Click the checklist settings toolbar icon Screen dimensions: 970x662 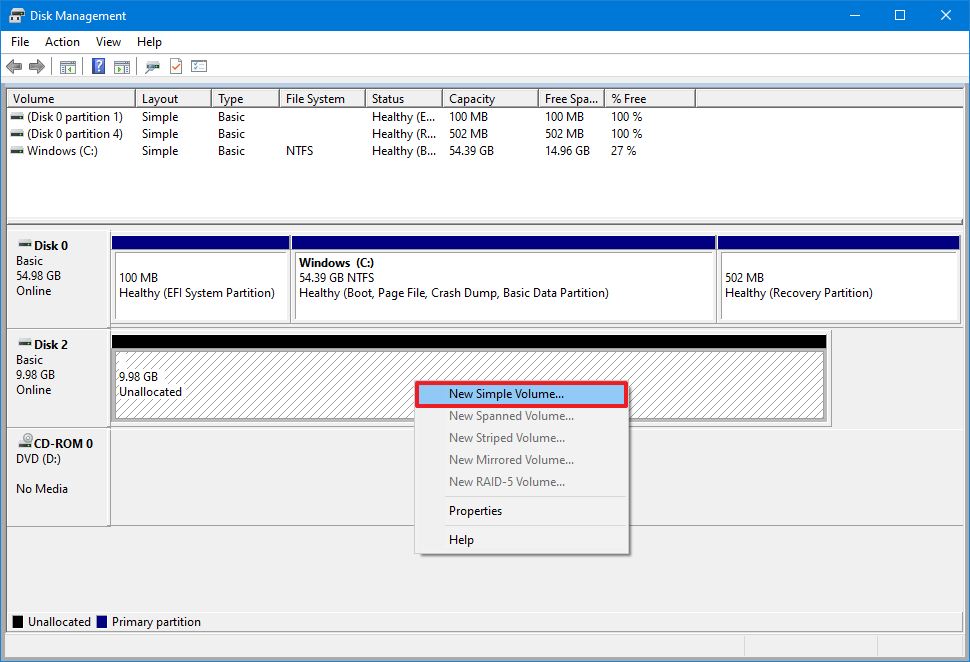pos(199,67)
